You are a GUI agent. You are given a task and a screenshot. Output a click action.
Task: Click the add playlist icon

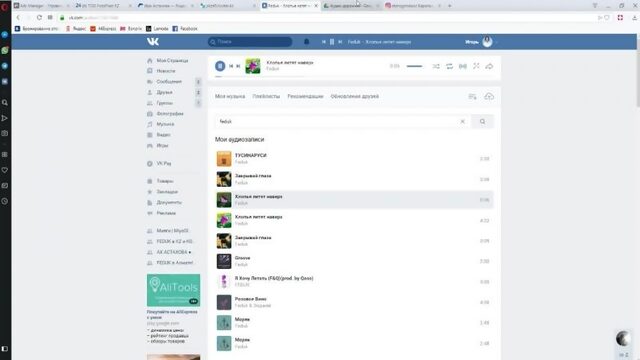click(472, 97)
